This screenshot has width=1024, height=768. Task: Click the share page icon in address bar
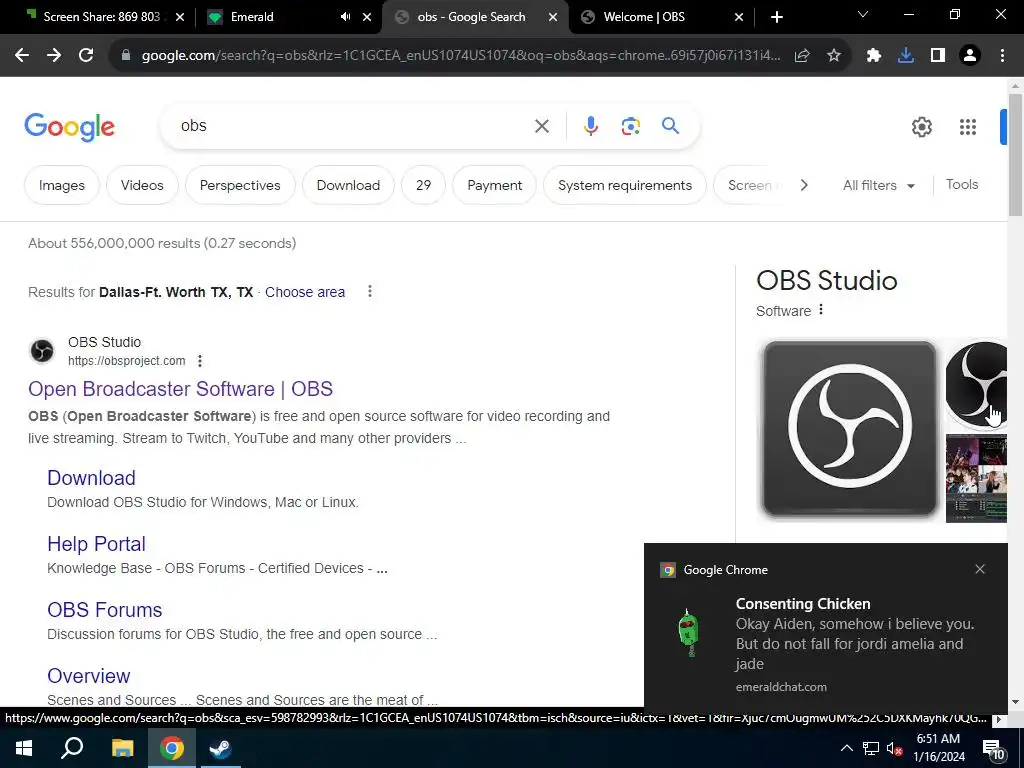click(x=802, y=56)
